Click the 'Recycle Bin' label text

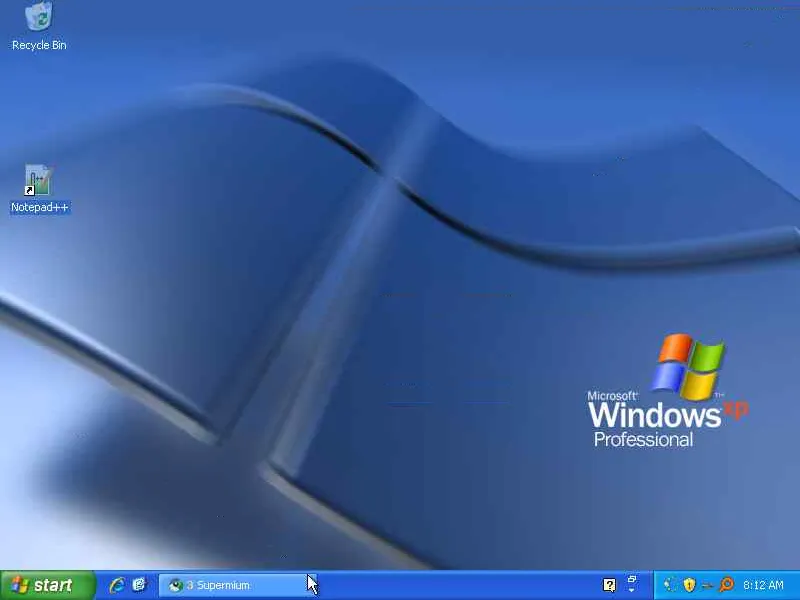coord(39,45)
